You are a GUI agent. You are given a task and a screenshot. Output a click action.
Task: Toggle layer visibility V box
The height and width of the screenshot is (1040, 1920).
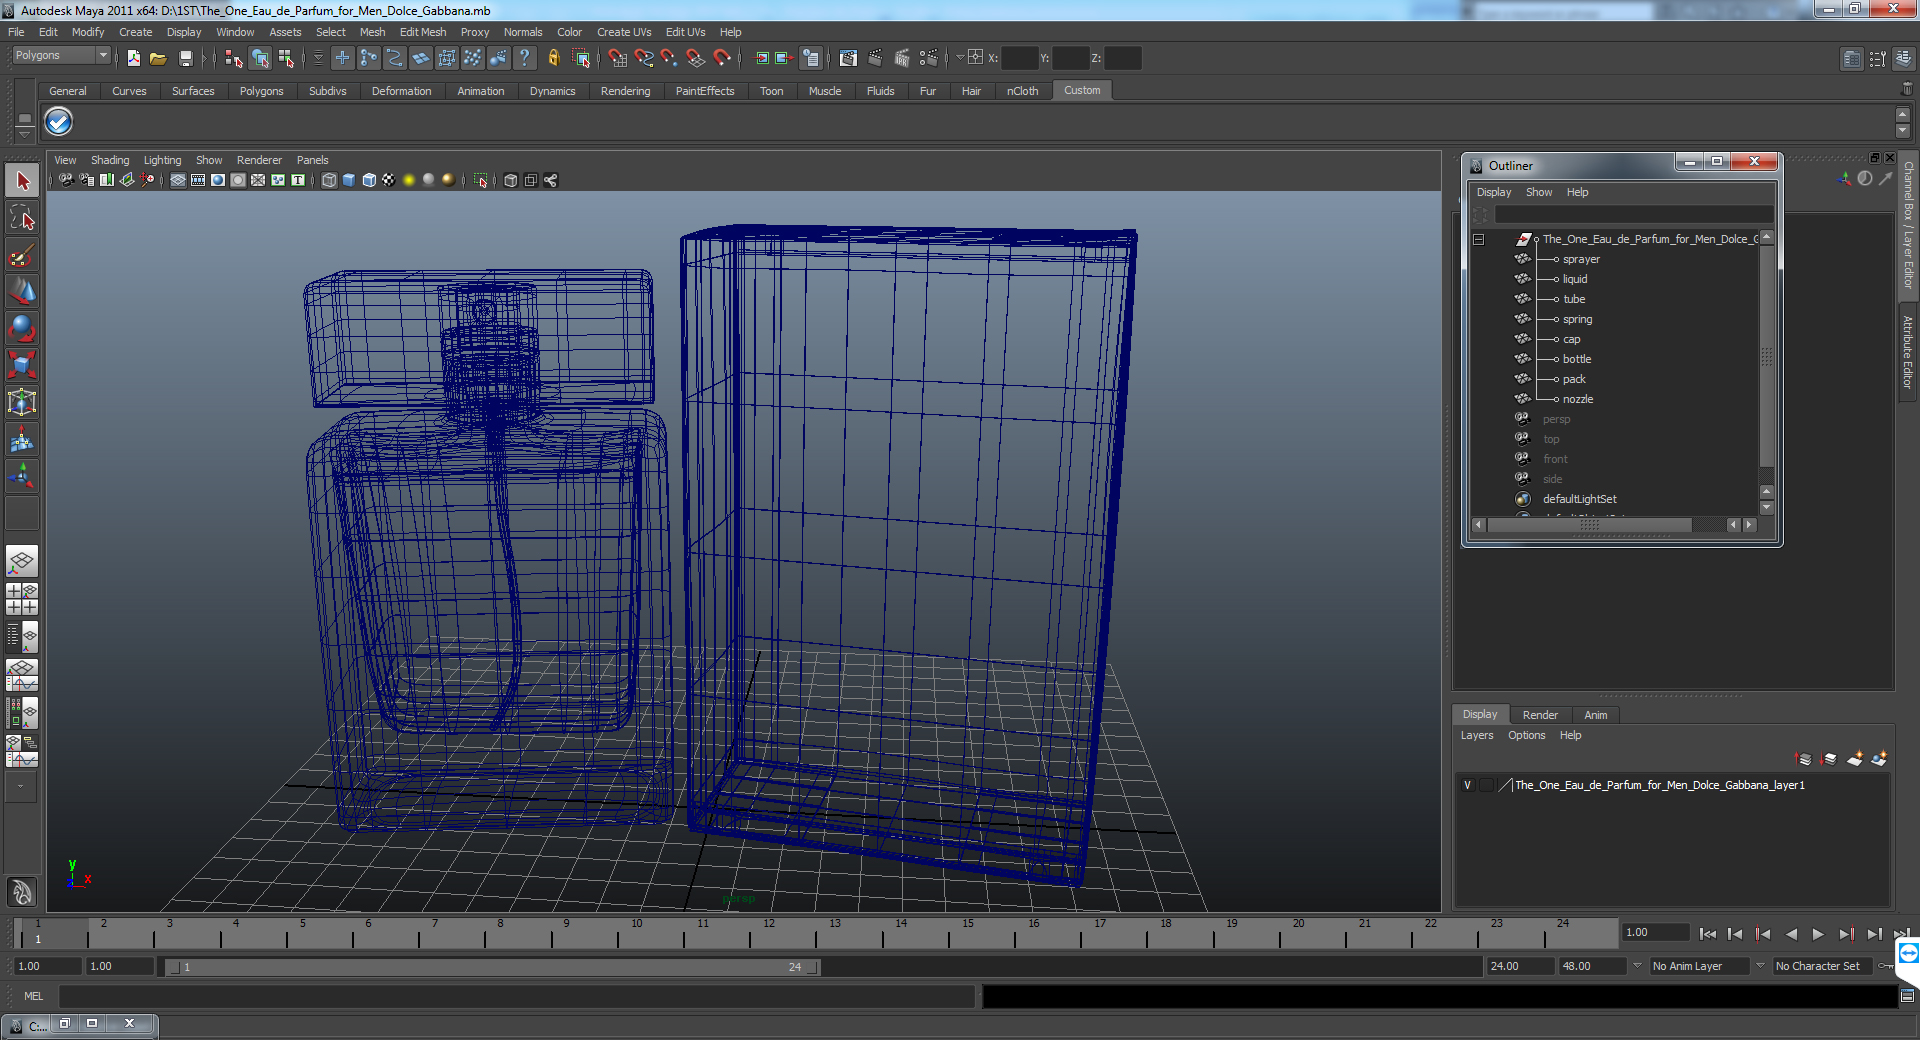[1468, 785]
